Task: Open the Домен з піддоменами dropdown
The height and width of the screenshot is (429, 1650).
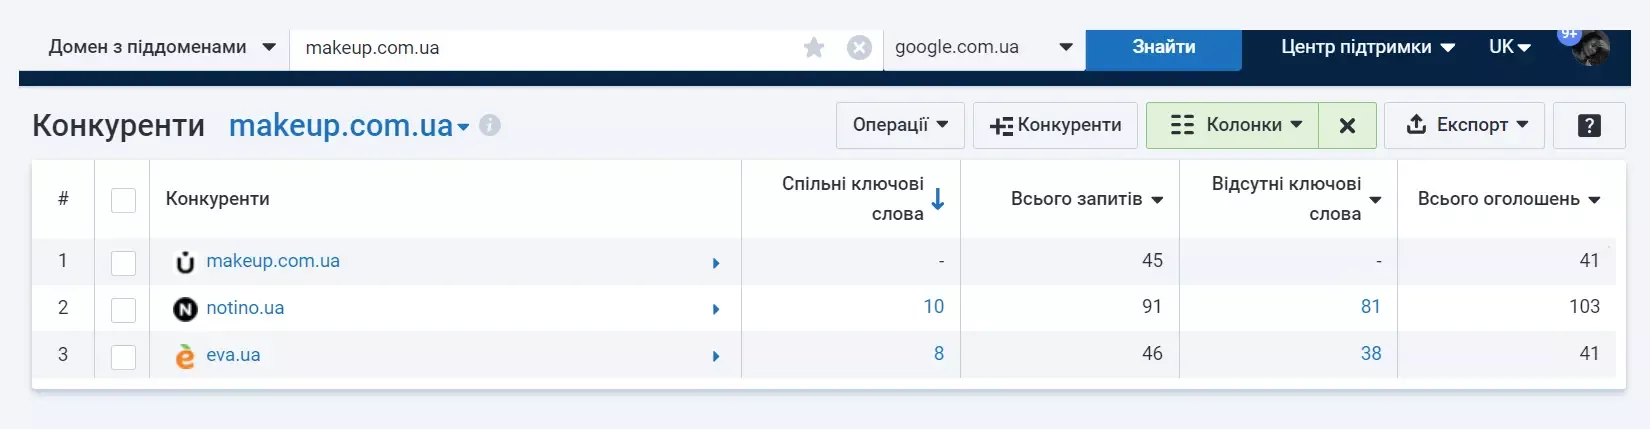Action: point(162,47)
